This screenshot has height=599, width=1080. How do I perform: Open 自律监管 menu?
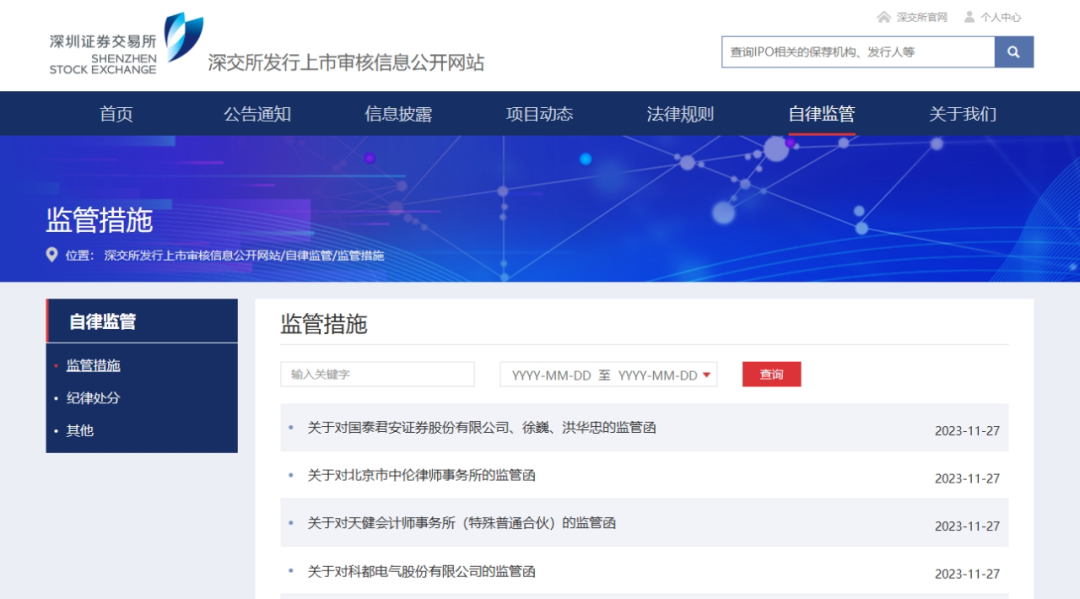pos(822,114)
